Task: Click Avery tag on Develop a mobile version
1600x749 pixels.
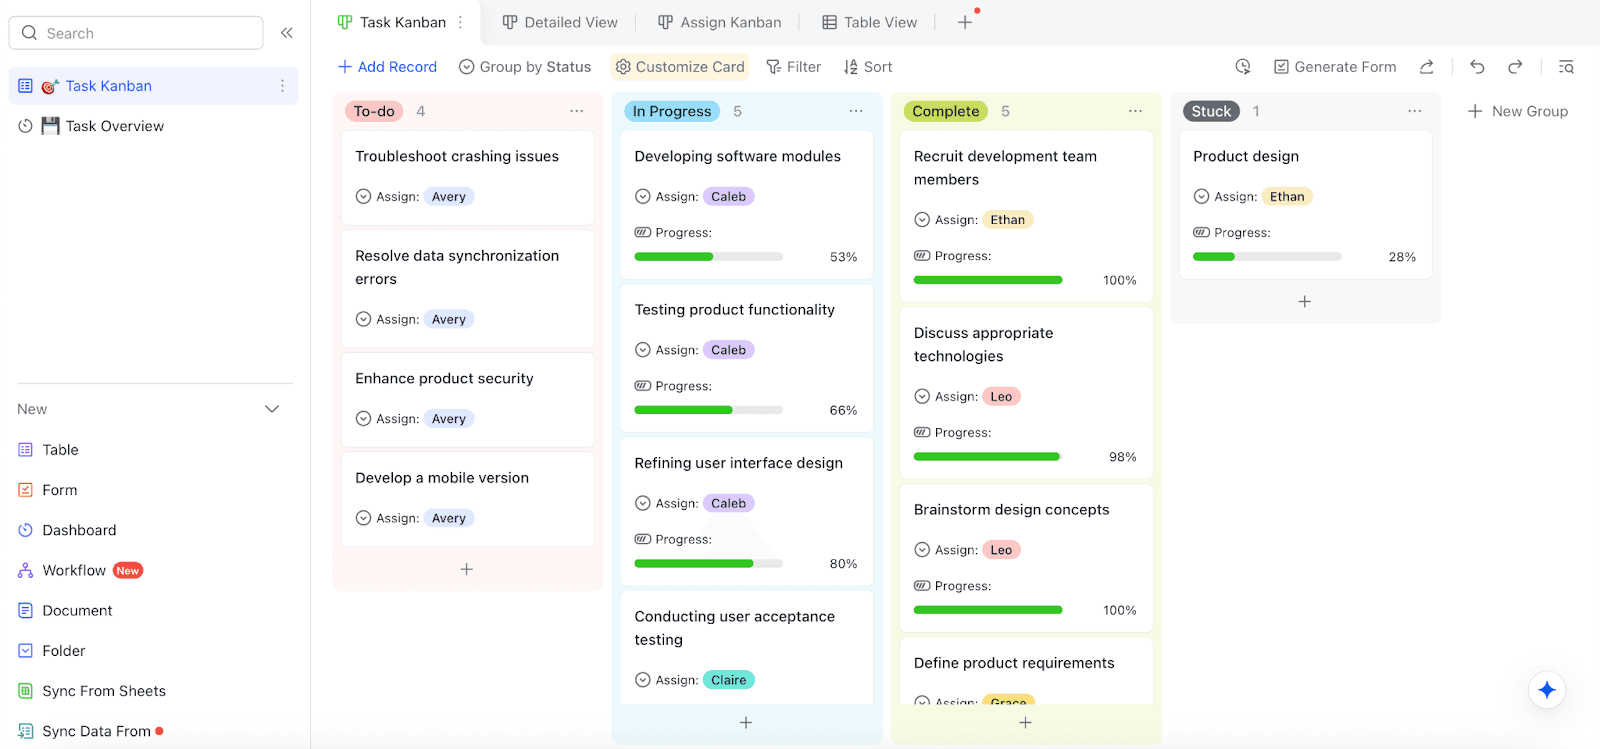Action: (449, 518)
